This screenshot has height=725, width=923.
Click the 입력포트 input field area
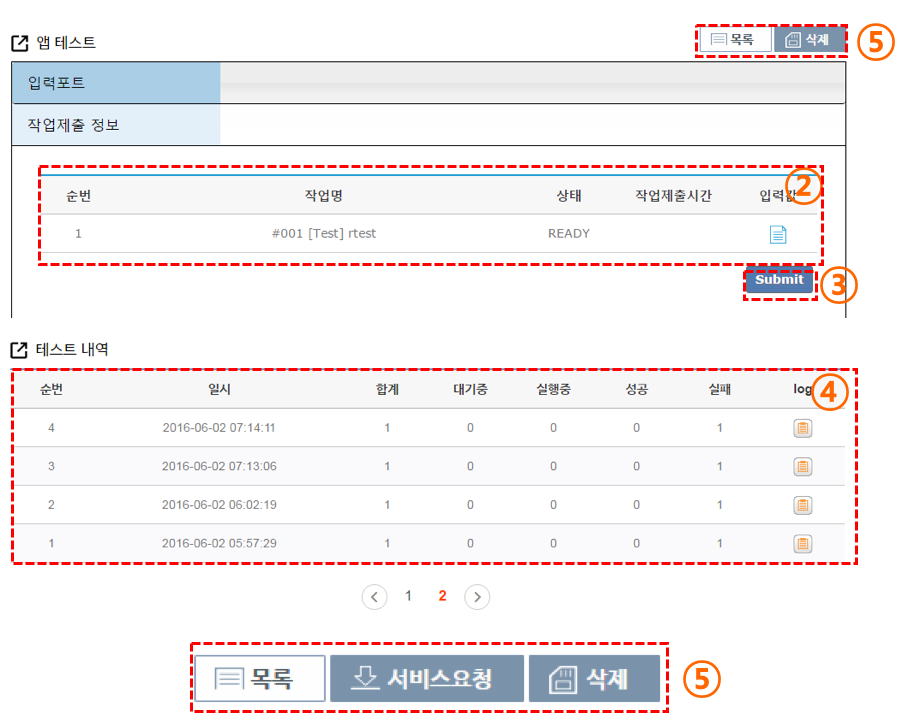[x=532, y=82]
